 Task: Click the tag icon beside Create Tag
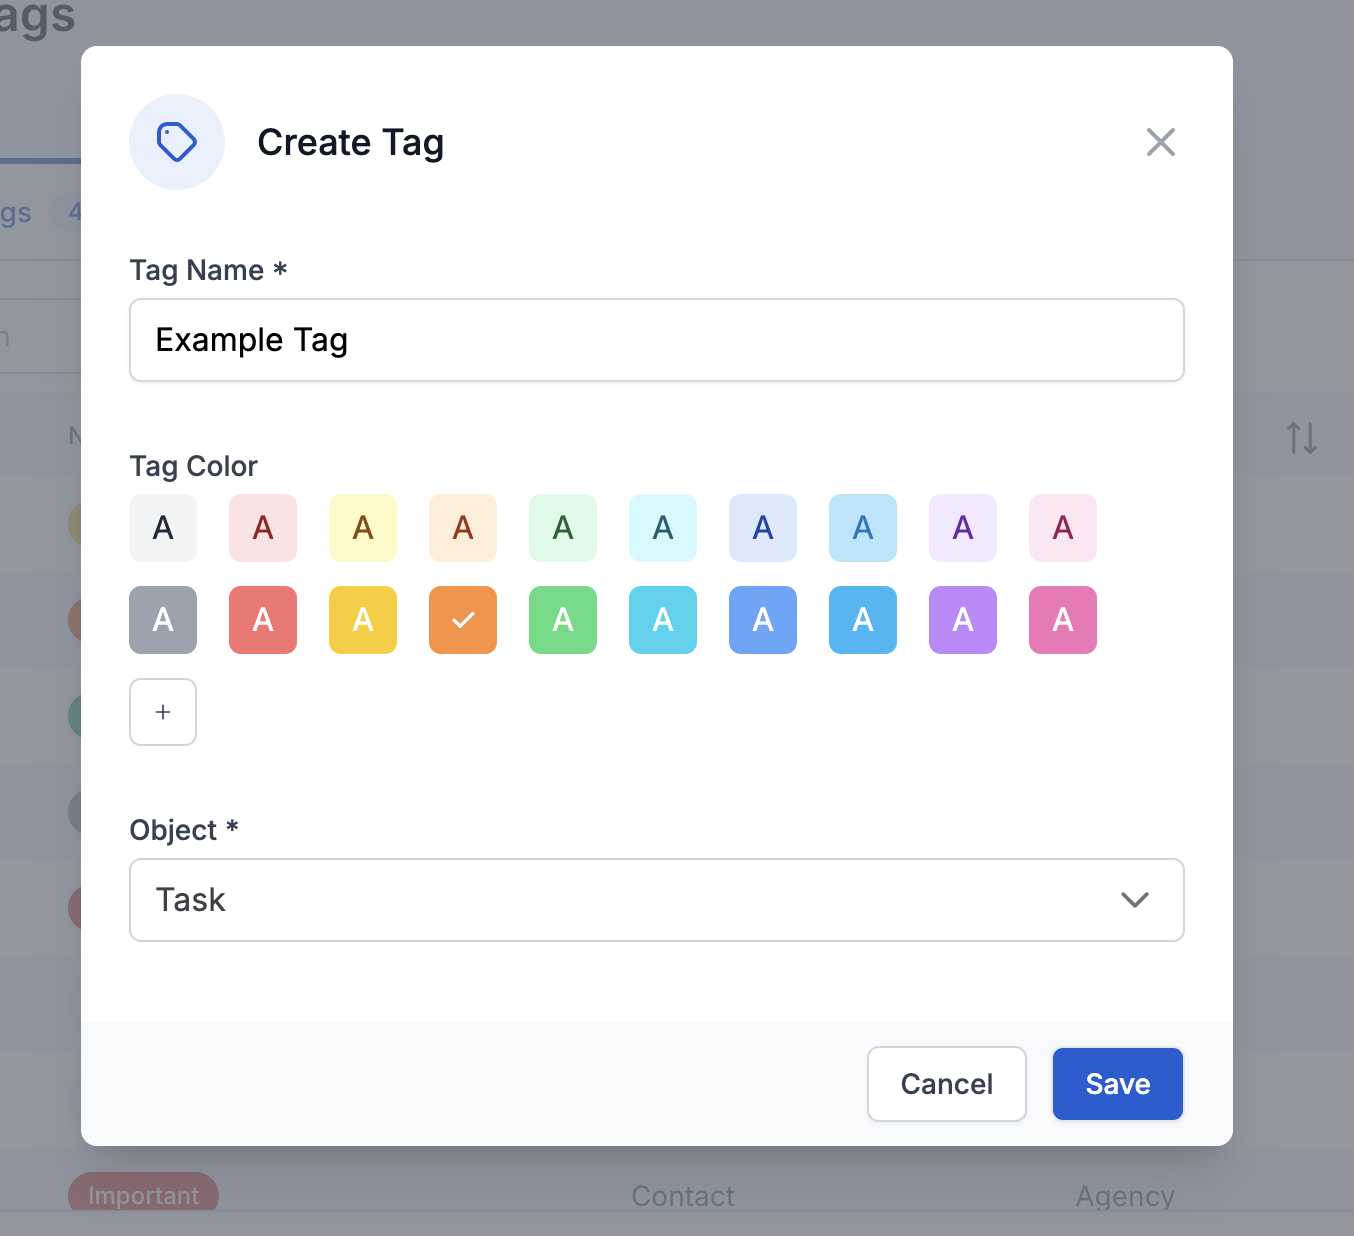(177, 142)
